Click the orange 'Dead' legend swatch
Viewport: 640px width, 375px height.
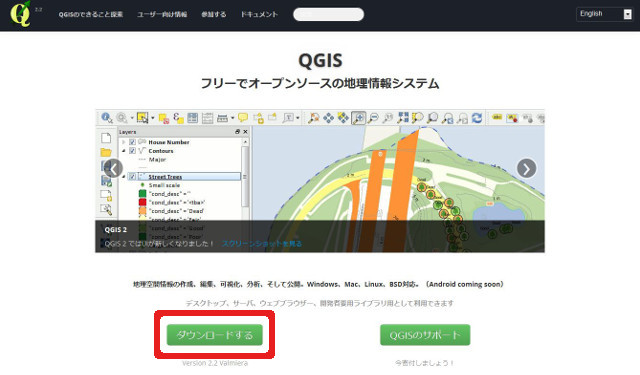142,211
